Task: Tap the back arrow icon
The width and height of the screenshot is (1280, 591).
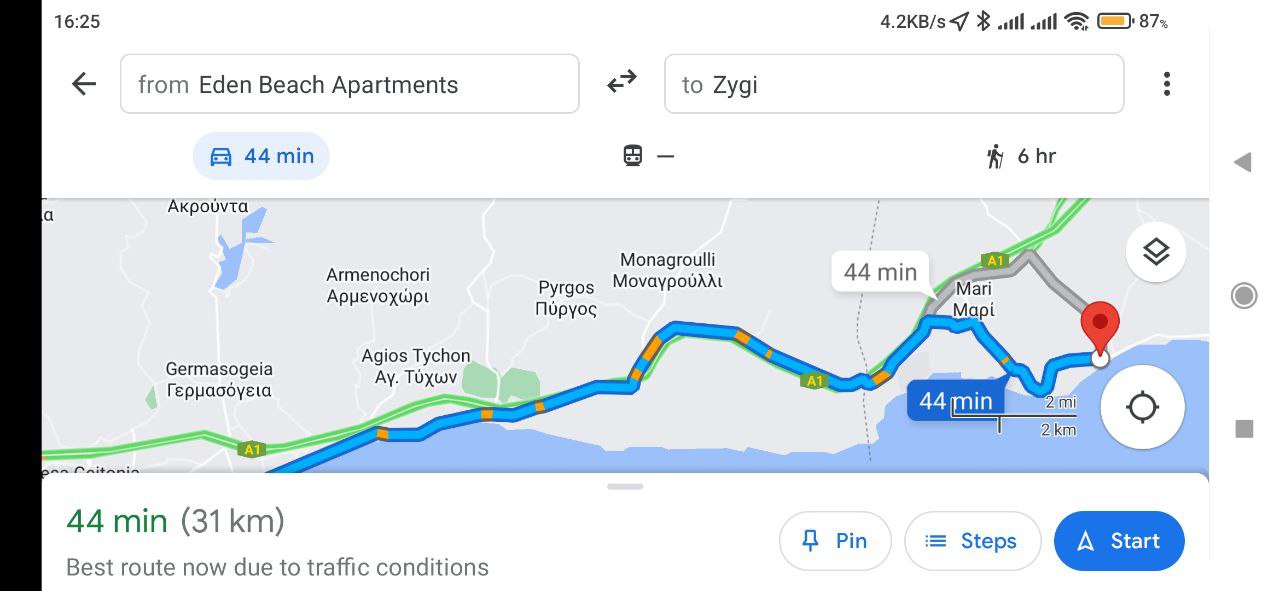Action: (84, 84)
